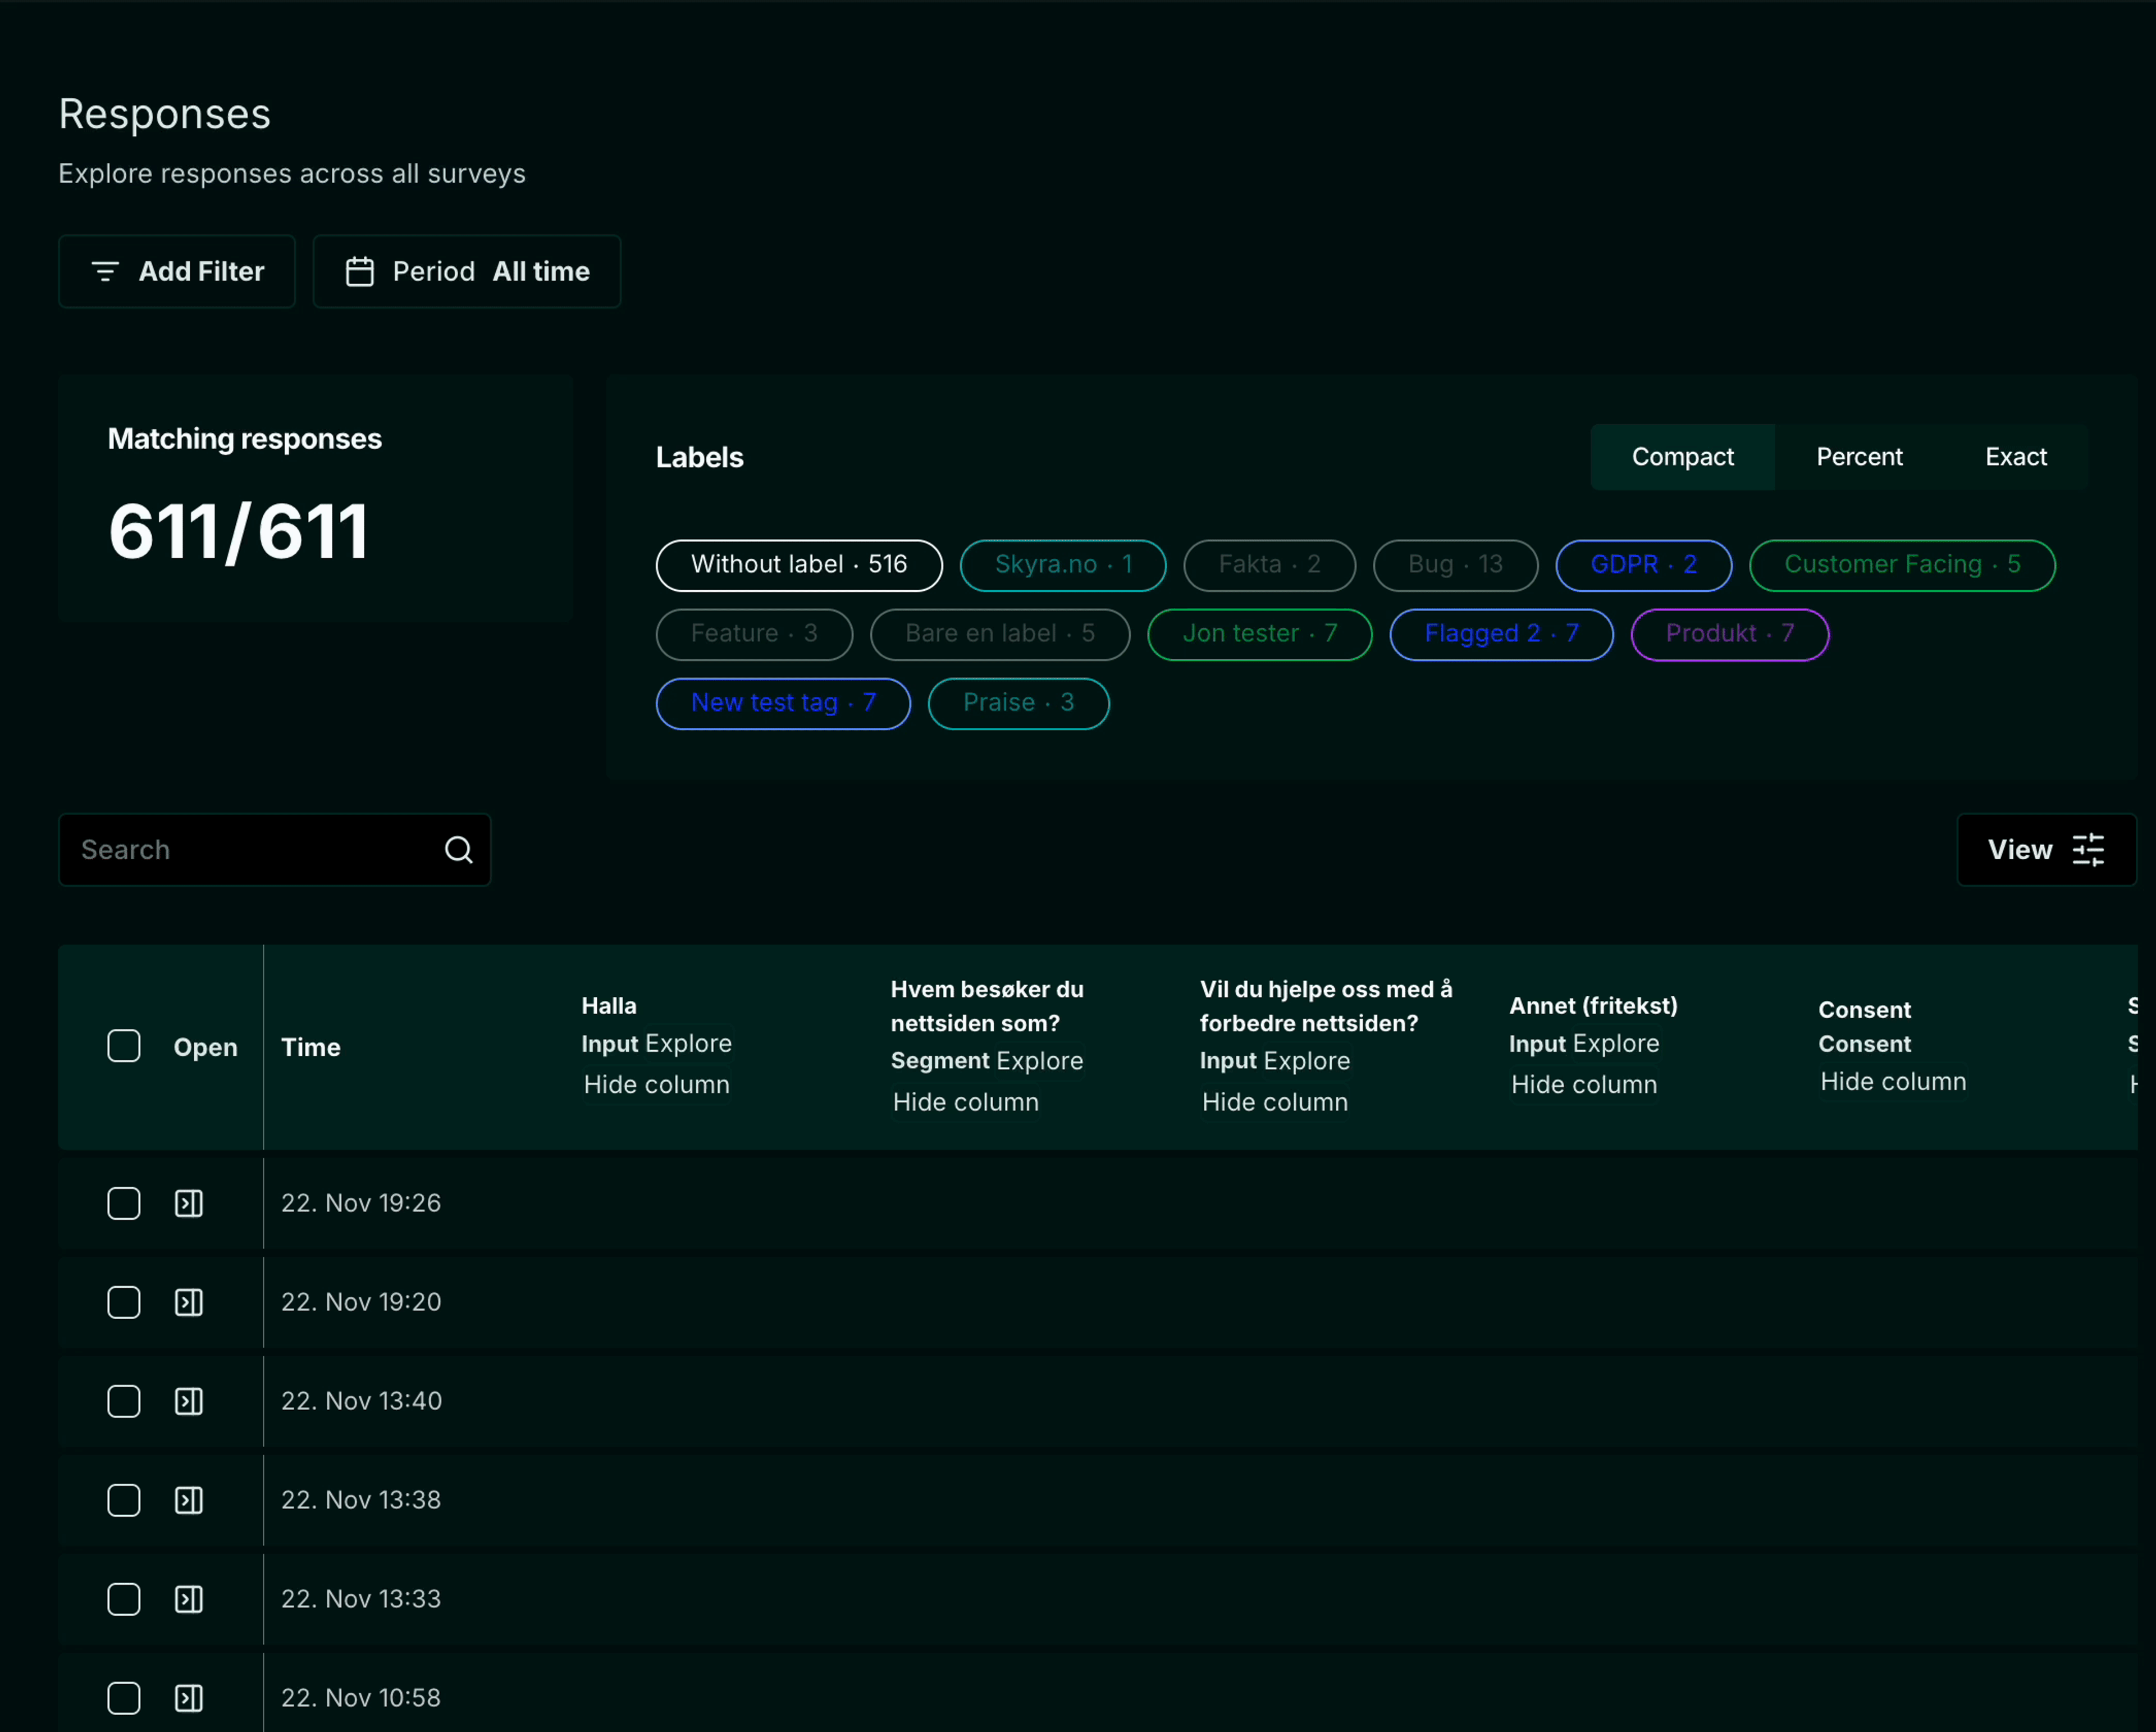Click the 611/611 matching responses count
This screenshot has width=2156, height=1732.
[x=238, y=532]
